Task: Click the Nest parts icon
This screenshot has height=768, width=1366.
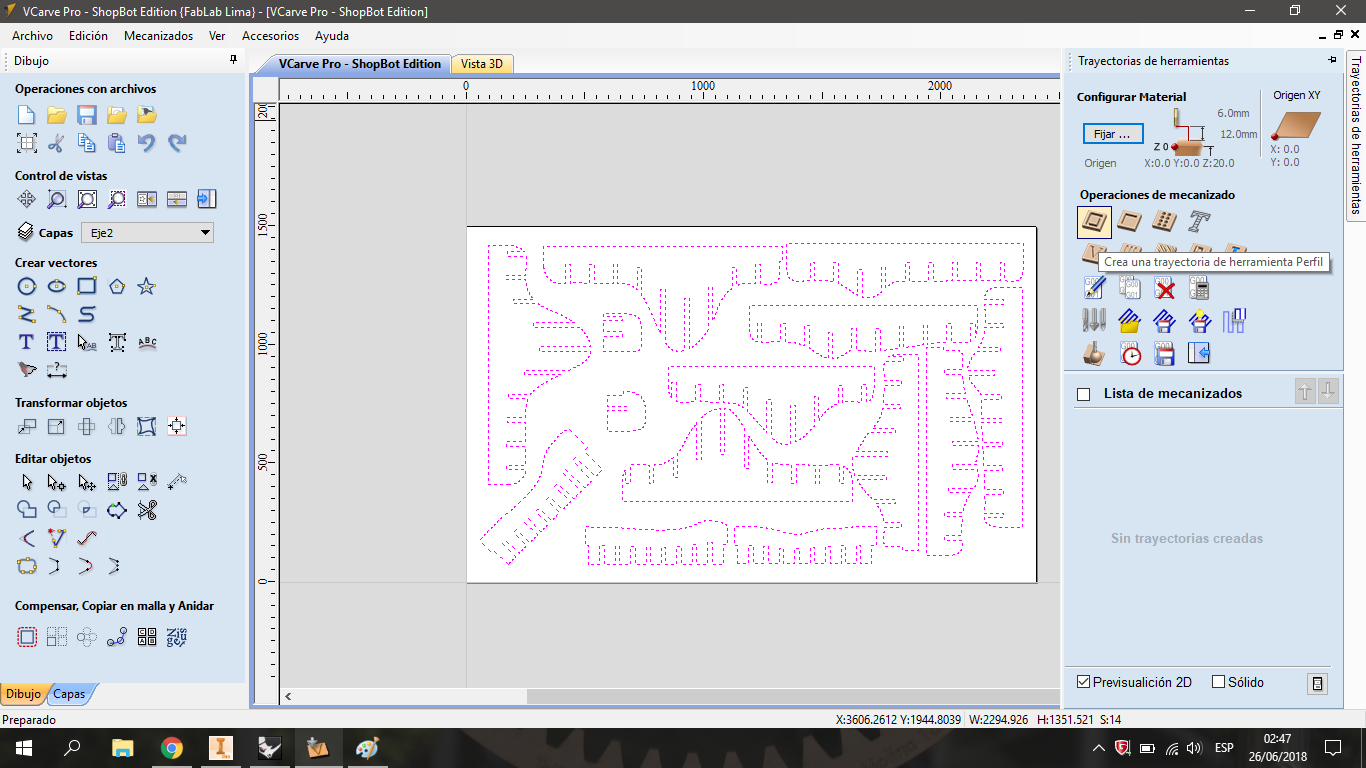Action: pyautogui.click(x=177, y=637)
